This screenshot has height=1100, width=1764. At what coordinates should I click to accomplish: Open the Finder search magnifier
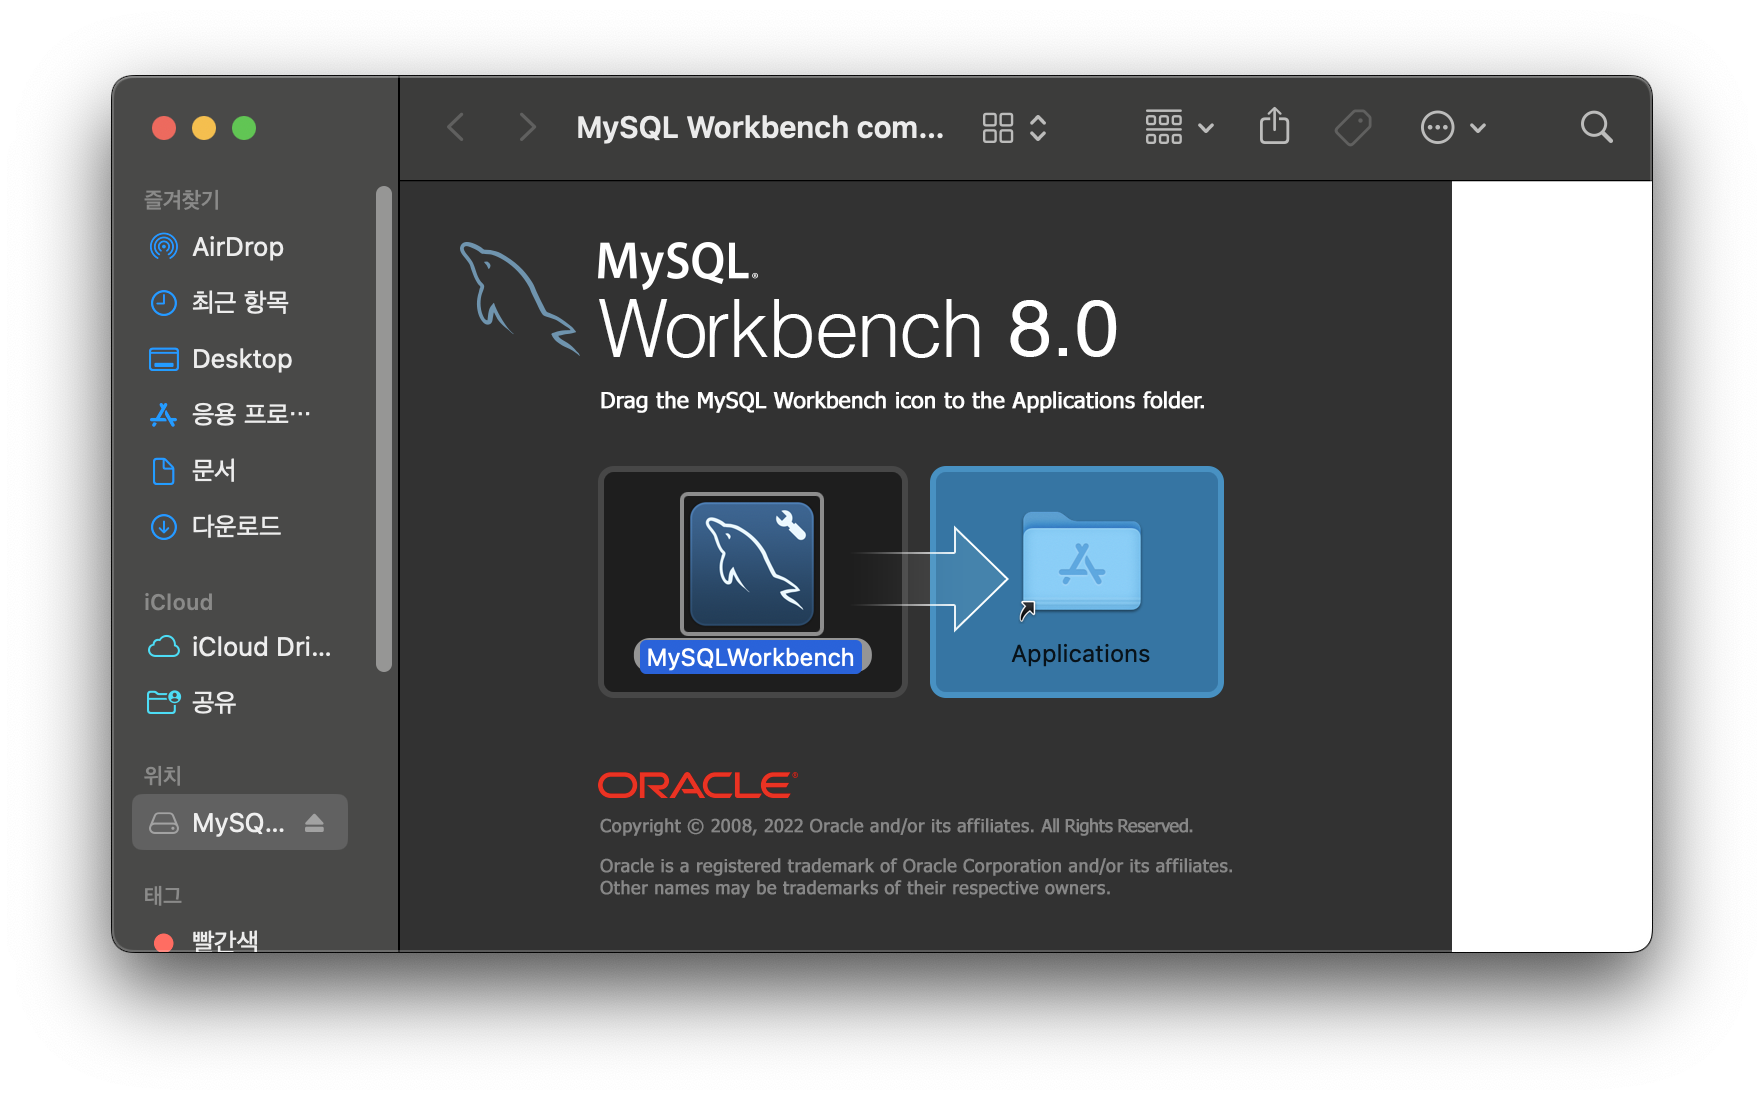(1596, 127)
